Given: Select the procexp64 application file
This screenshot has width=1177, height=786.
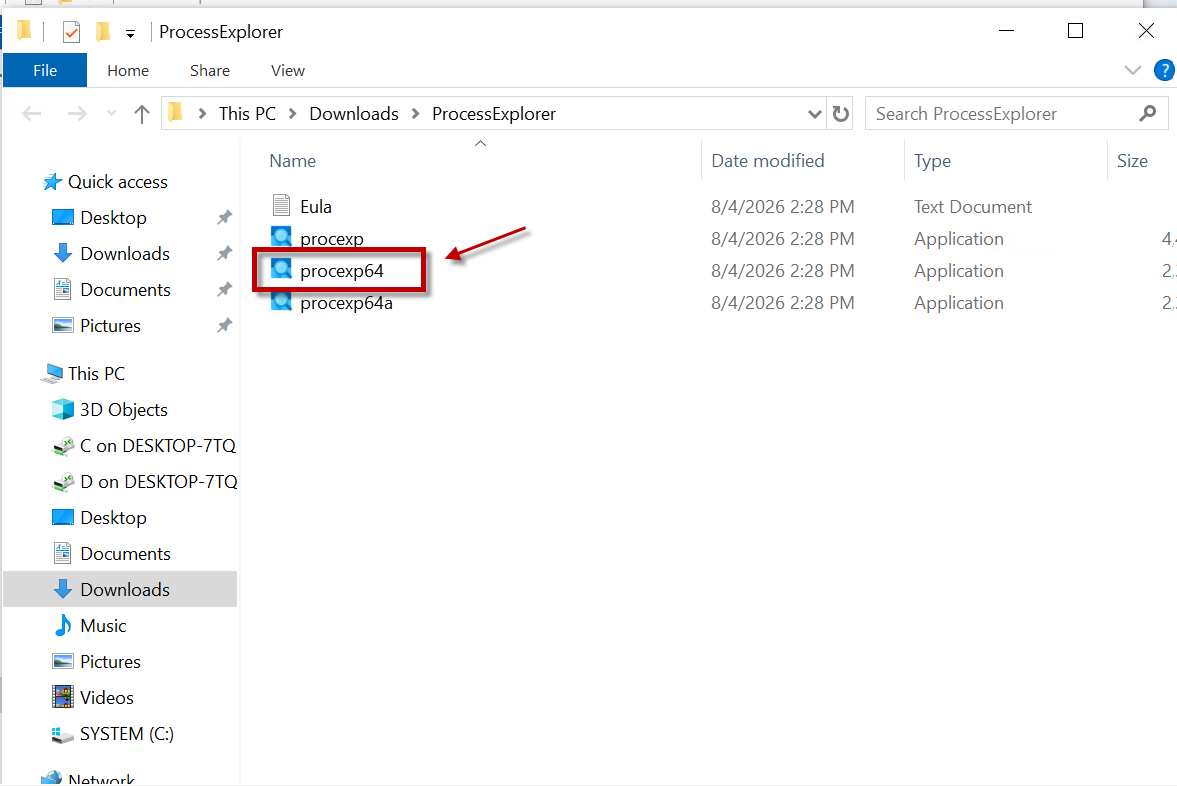Looking at the screenshot, I should pyautogui.click(x=342, y=271).
